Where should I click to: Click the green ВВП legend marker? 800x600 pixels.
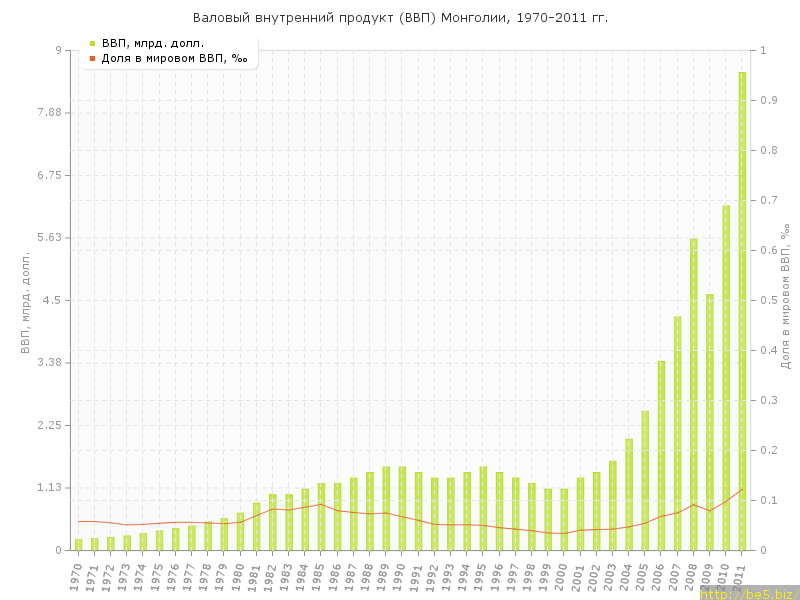[x=92, y=43]
